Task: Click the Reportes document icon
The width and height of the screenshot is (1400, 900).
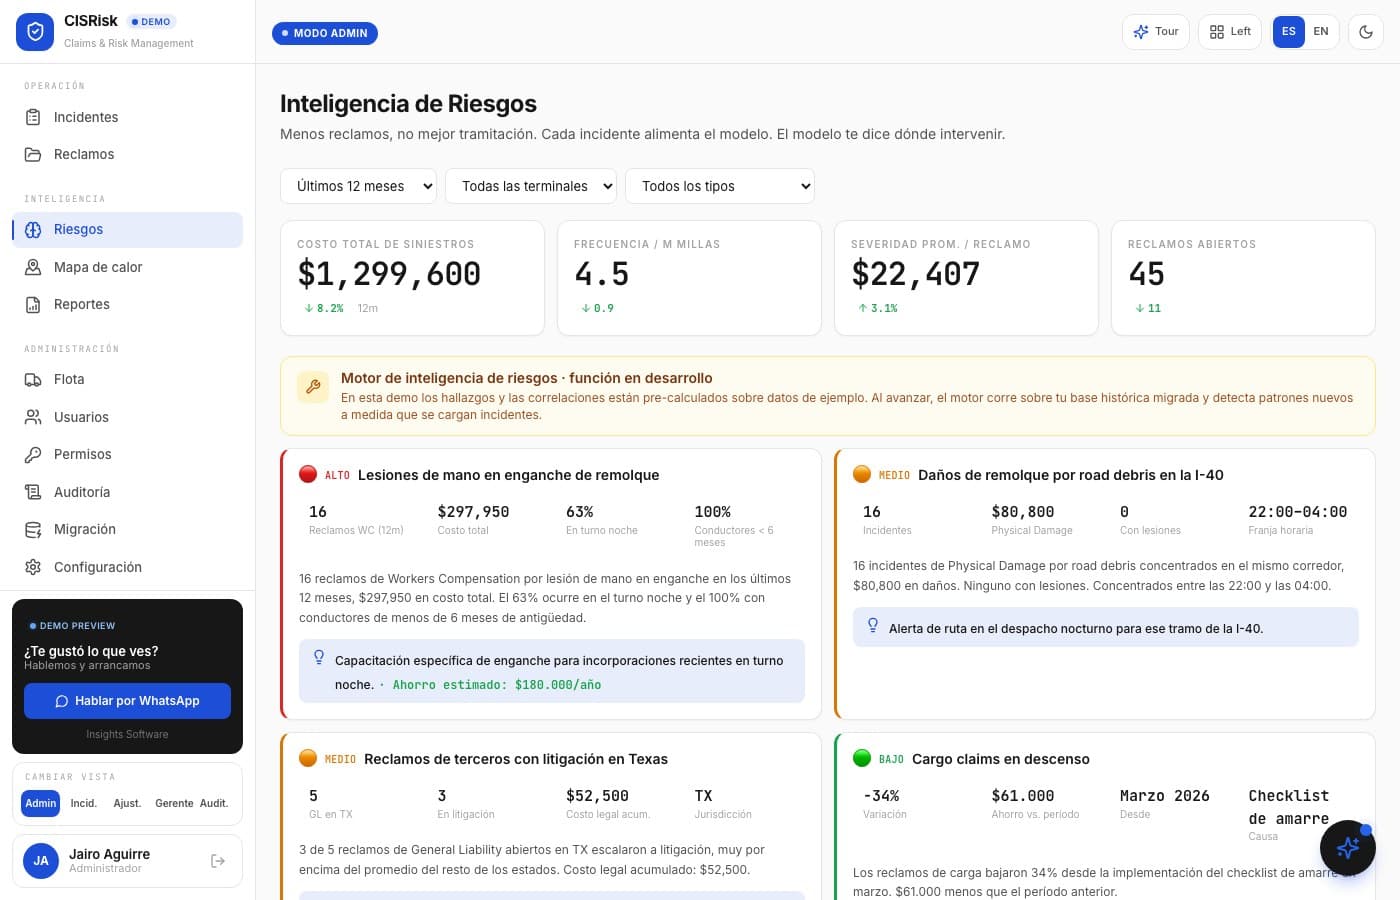Action: (33, 304)
